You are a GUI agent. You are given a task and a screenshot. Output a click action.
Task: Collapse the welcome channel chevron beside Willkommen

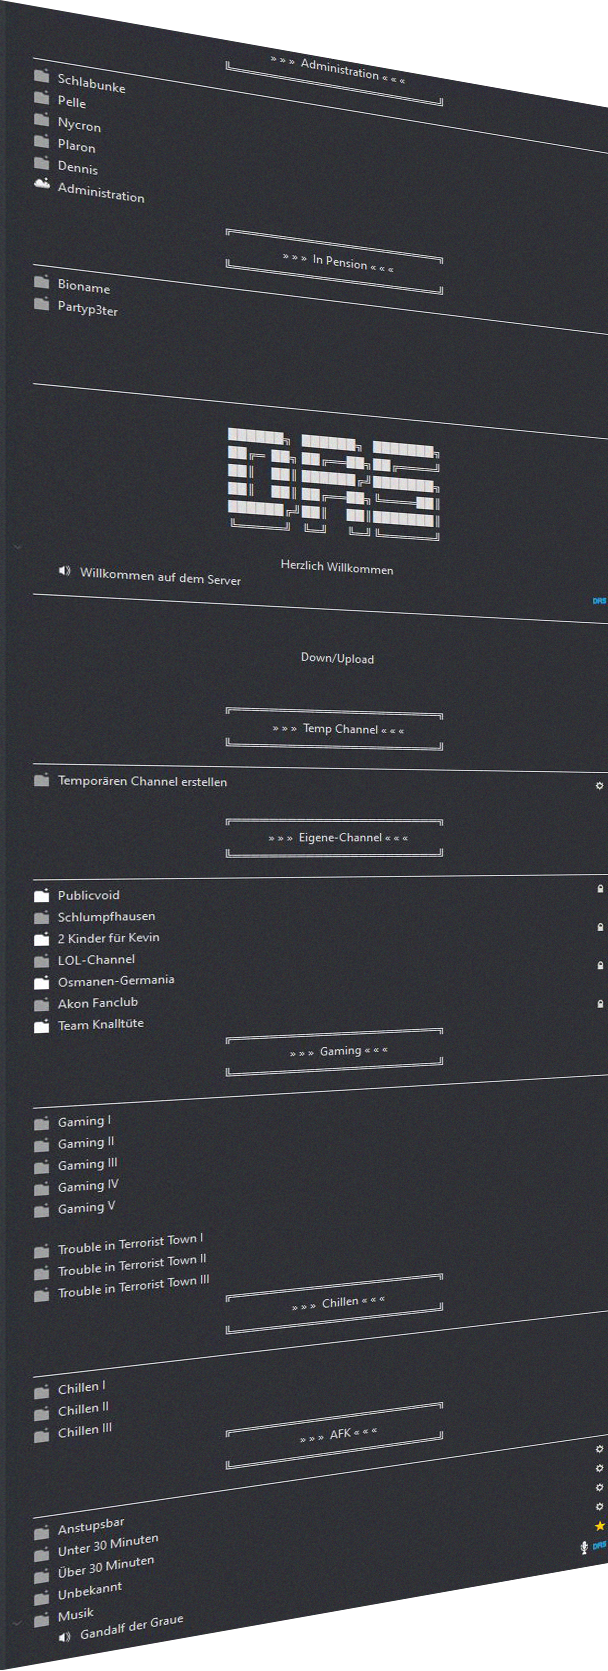pos(16,548)
